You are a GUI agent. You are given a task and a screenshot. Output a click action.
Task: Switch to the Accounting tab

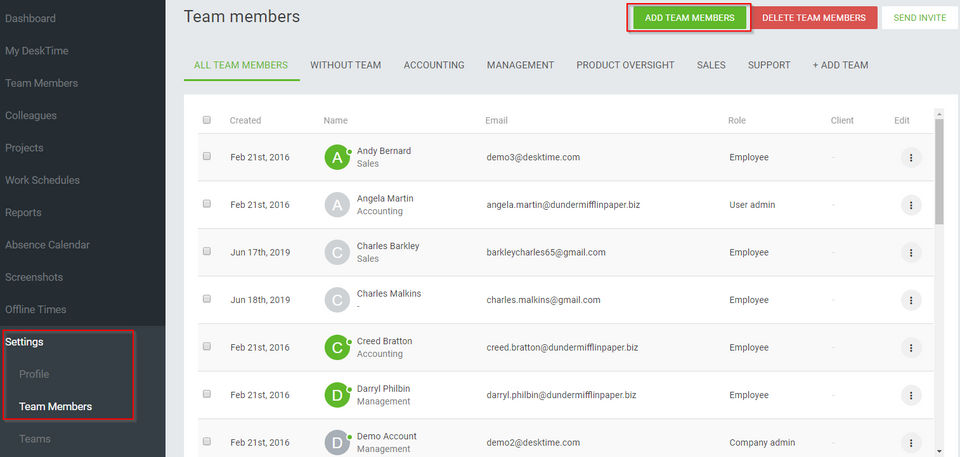434,65
